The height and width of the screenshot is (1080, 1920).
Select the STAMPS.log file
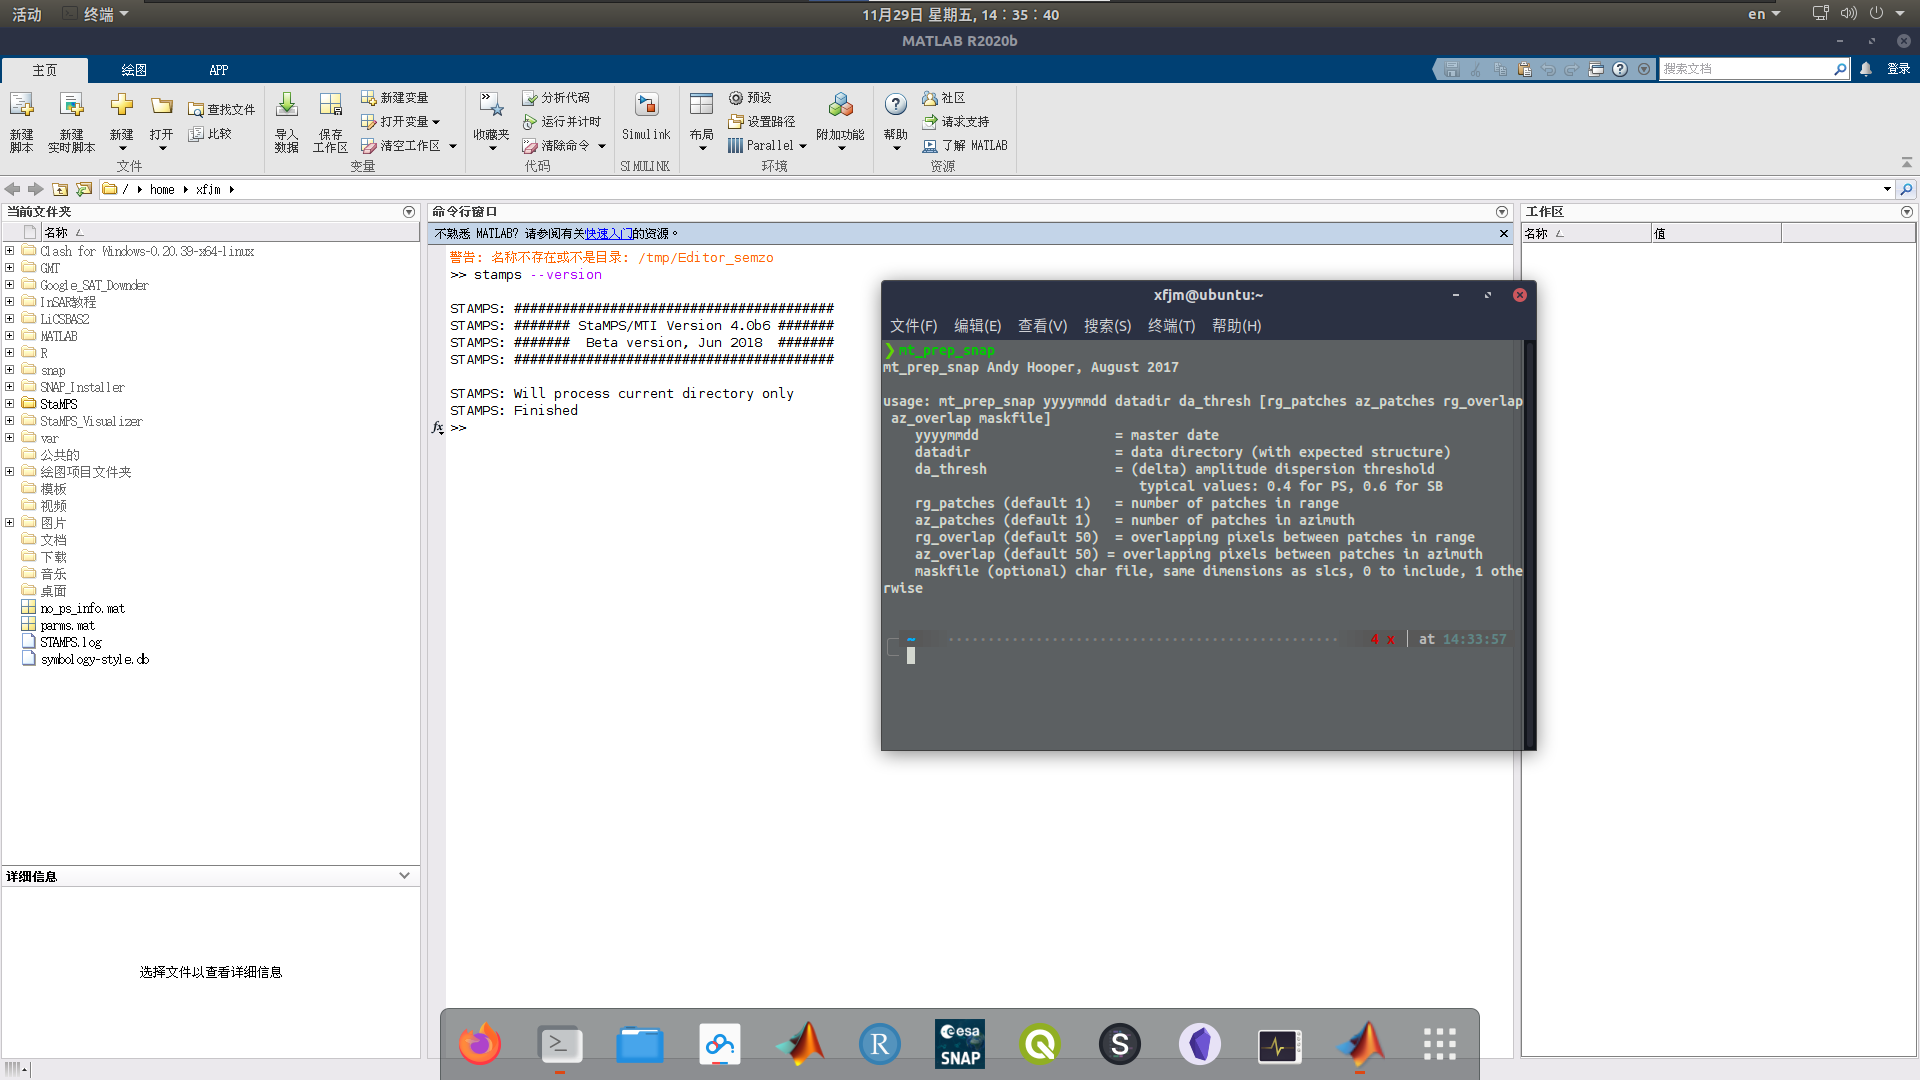coord(70,642)
